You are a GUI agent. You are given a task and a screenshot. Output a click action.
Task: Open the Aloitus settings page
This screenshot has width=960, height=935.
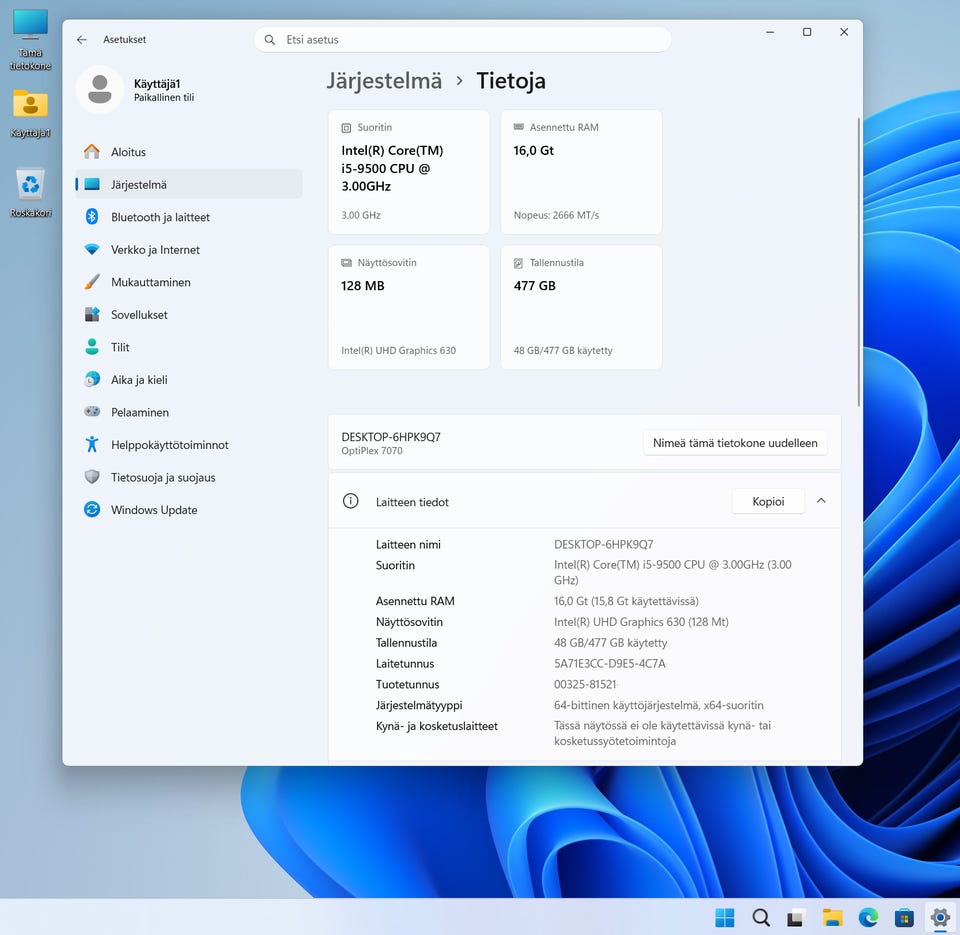[189, 152]
